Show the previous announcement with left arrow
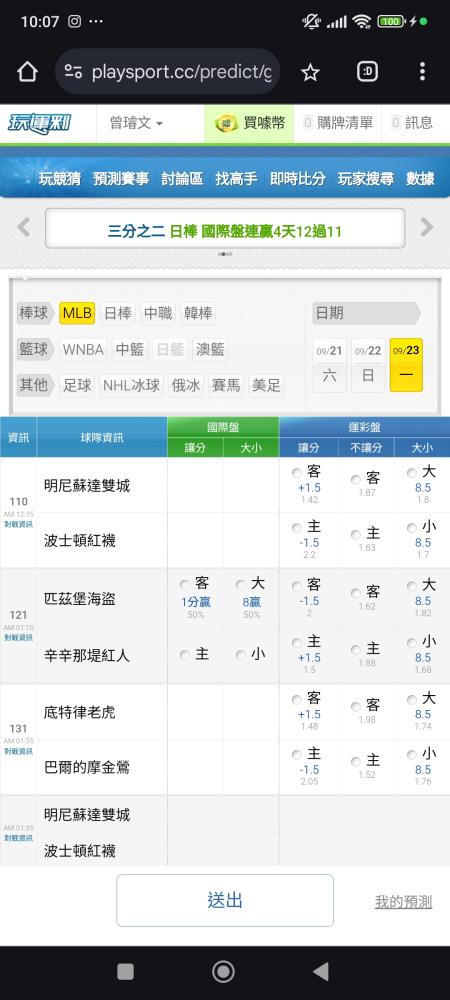Screen dimensions: 450x1000 point(24,226)
